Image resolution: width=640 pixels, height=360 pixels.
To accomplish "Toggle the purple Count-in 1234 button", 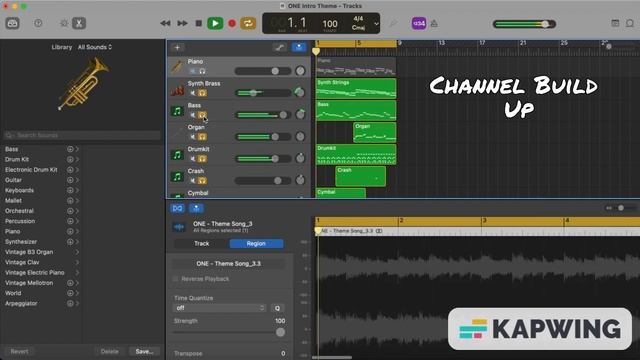I will click(419, 23).
